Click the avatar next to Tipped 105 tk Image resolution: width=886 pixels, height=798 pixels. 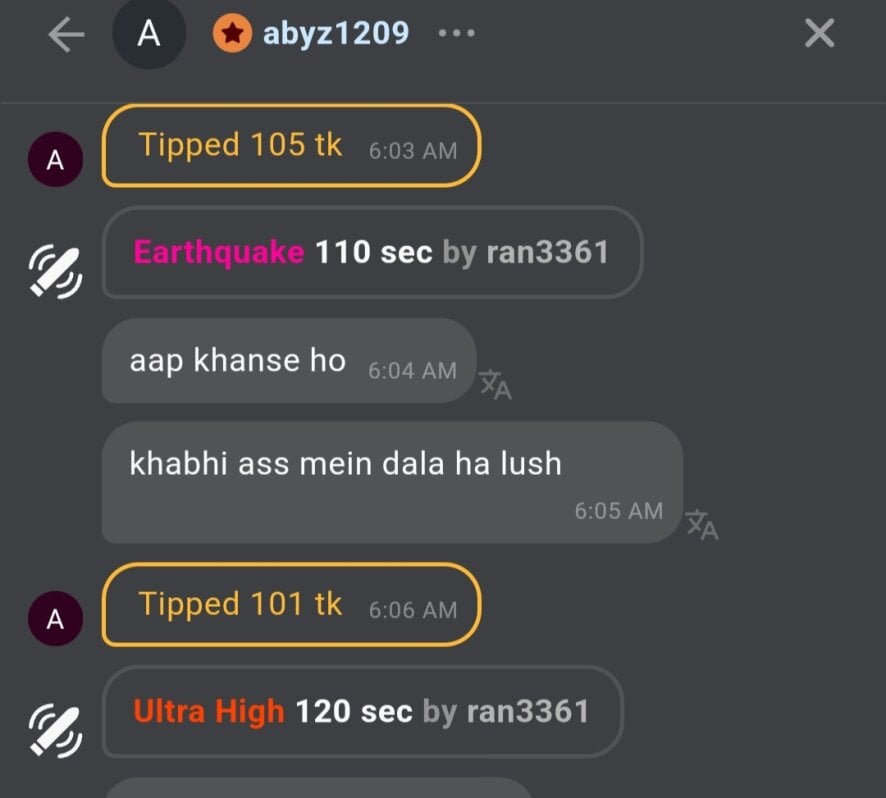55,159
